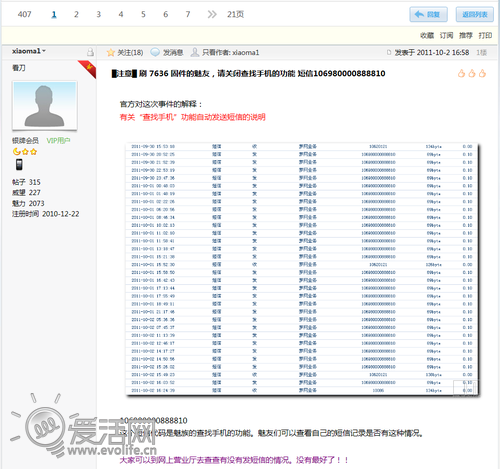The width and height of the screenshot is (500, 469).
Task: Select current page 1 in pagination
Action: (54, 14)
